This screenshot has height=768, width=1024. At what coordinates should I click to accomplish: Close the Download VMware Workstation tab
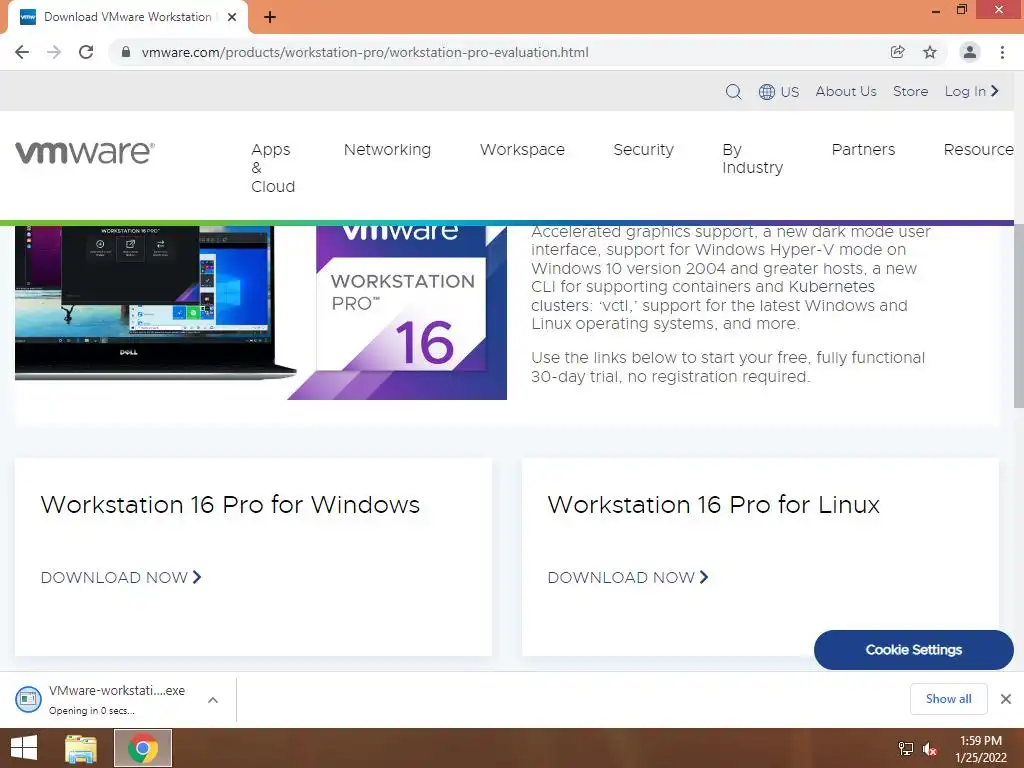232,17
